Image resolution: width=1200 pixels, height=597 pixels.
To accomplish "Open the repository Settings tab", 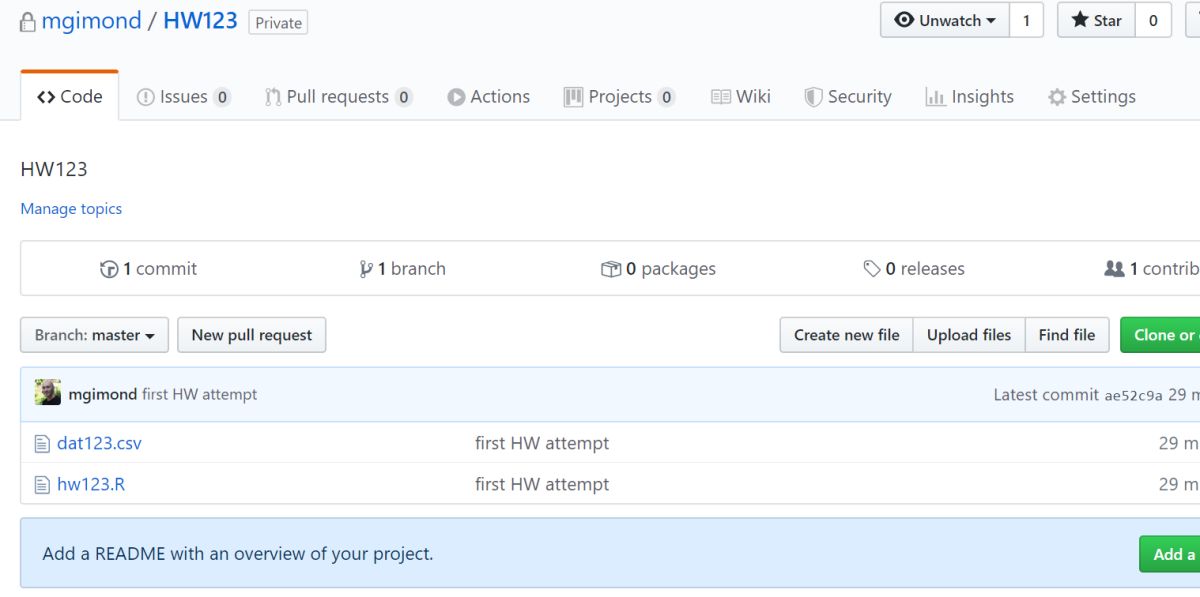I will [1092, 97].
